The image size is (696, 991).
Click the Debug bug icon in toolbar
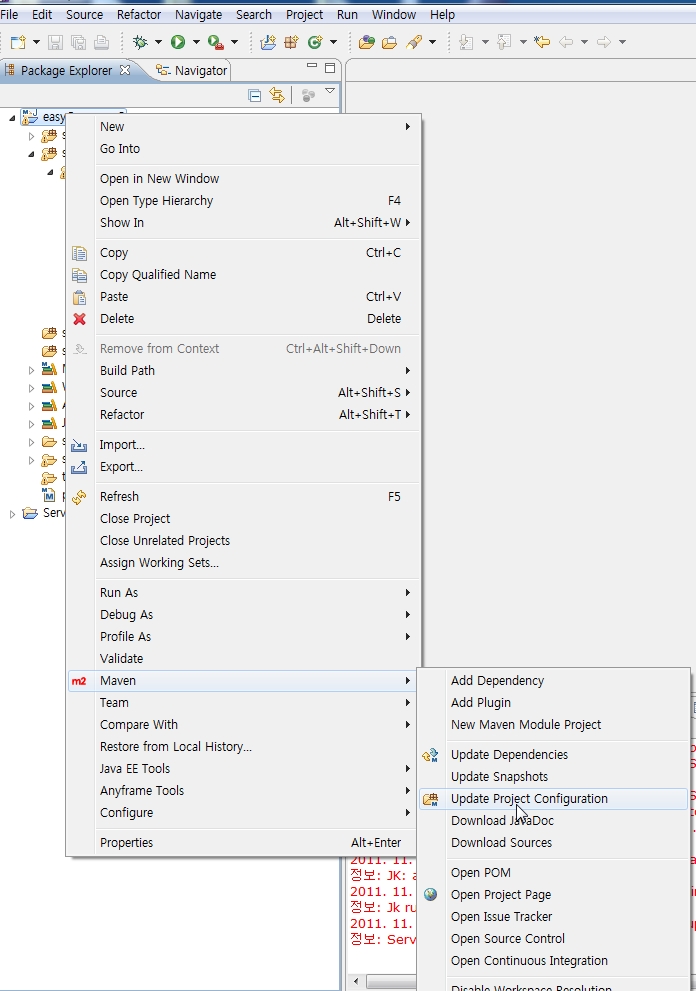pyautogui.click(x=140, y=42)
